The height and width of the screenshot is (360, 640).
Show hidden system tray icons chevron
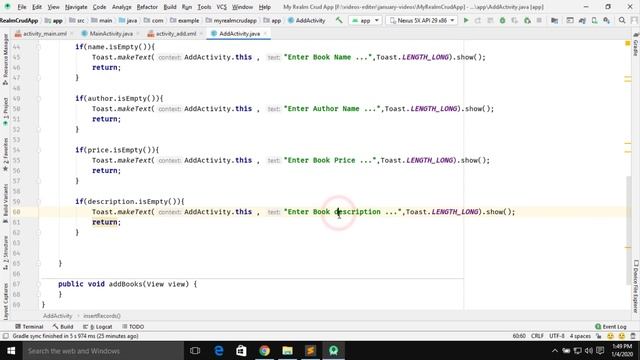pos(554,351)
